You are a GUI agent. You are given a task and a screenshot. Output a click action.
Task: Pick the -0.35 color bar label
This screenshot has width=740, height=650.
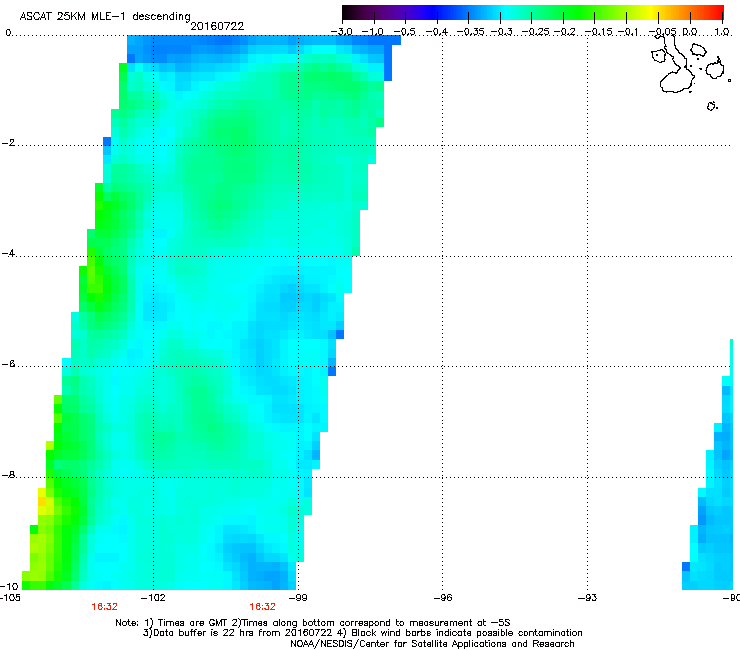pos(471,32)
